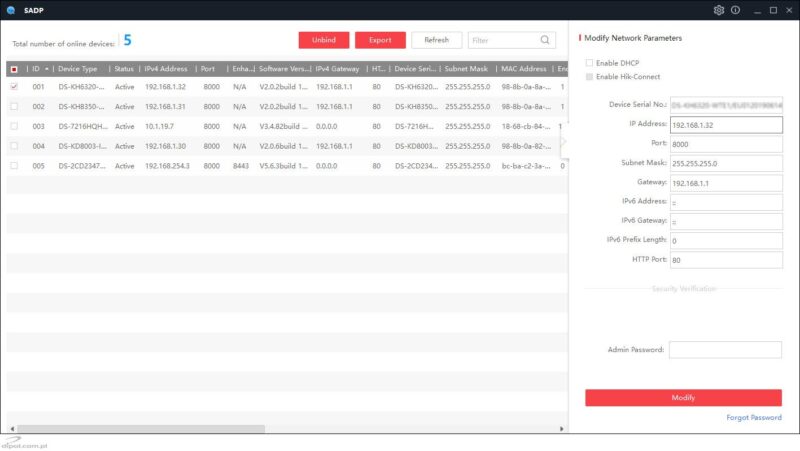Screen dimensions: 800x451
Task: Select DS-2CD2347 device type cell
Action: click(82, 166)
